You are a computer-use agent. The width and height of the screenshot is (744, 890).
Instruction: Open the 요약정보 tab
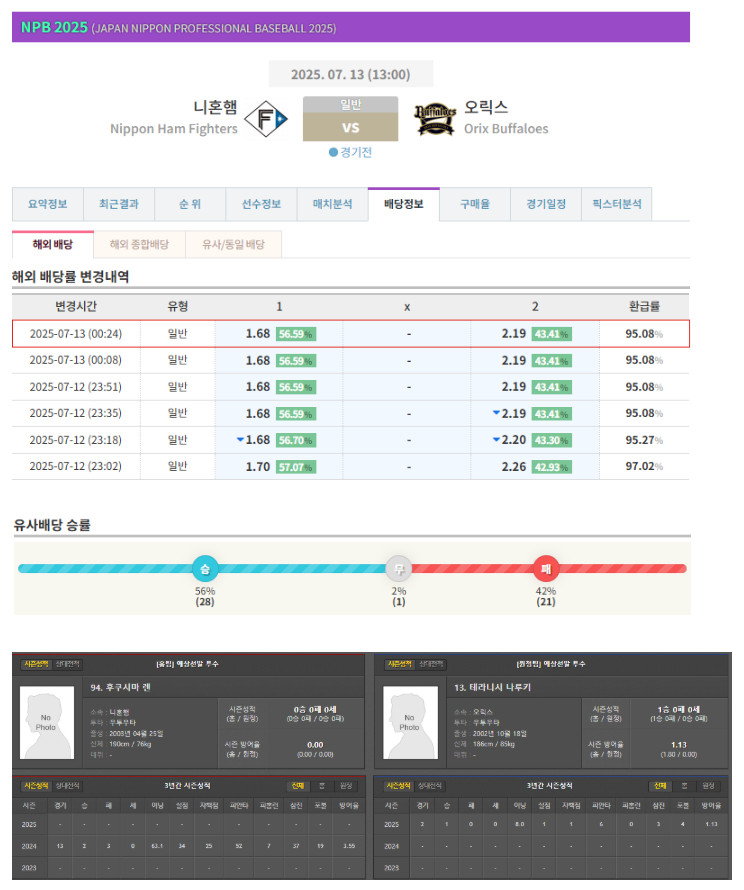48,204
